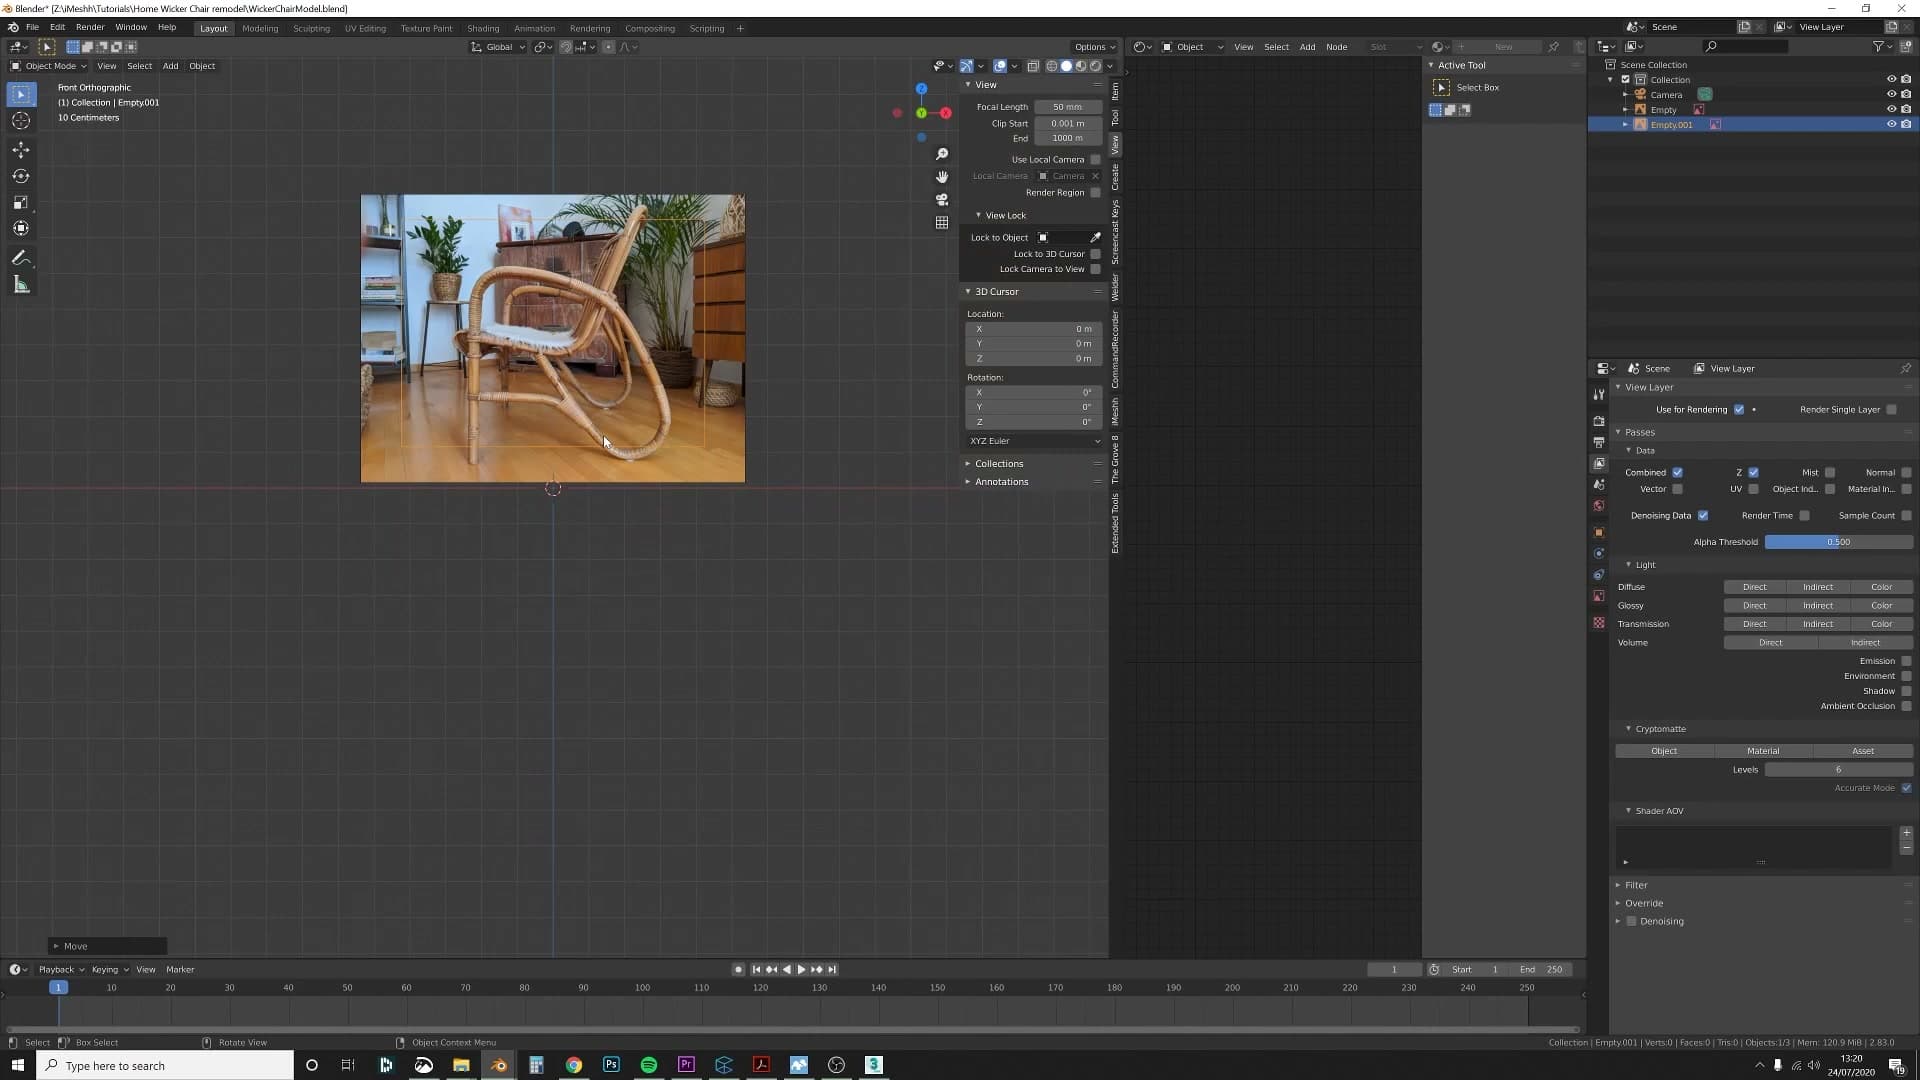Click Diffuse Direct pass button
Viewport: 1920px width, 1080px height.
point(1754,587)
